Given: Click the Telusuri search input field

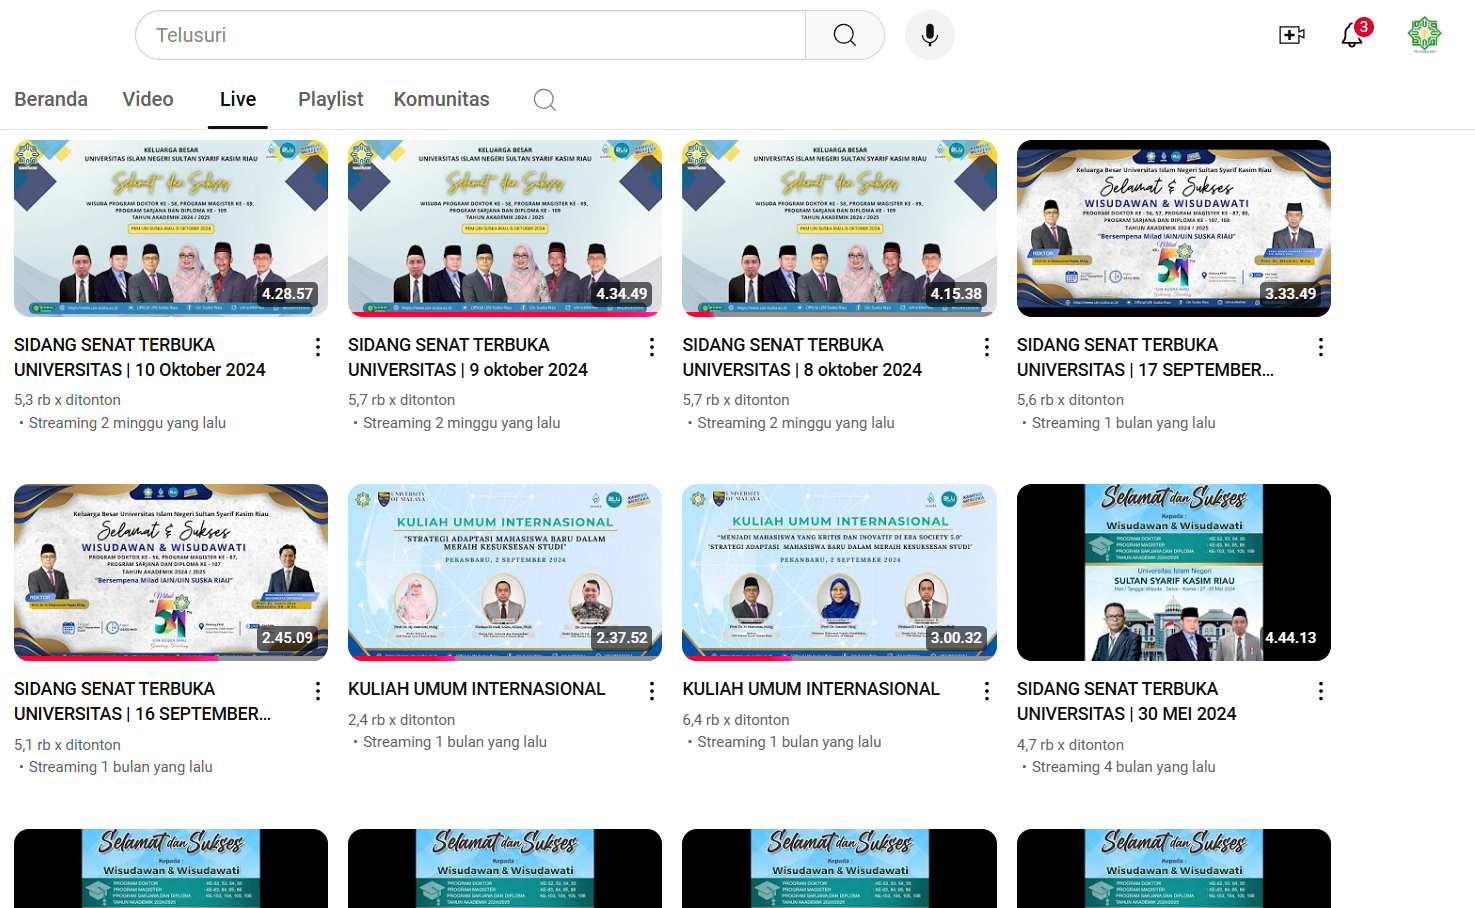Looking at the screenshot, I should 470,35.
